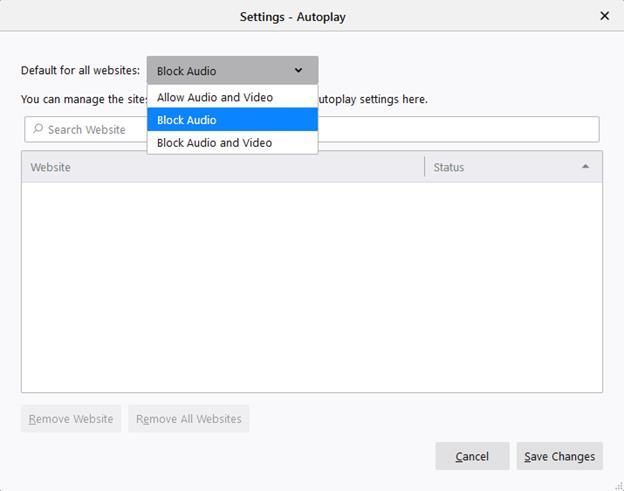Click the Settings - Autoplay title bar
The image size is (624, 491).
click(292, 16)
